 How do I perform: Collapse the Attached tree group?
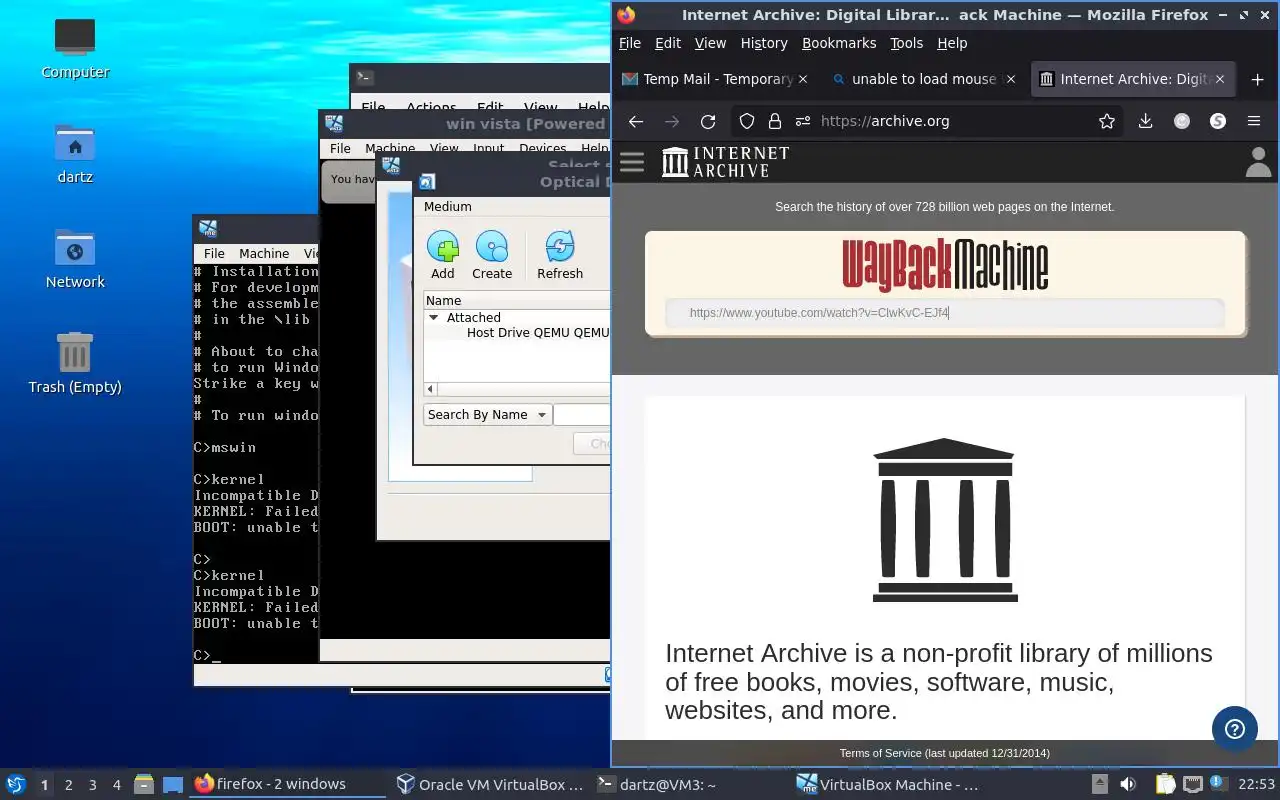(x=434, y=317)
